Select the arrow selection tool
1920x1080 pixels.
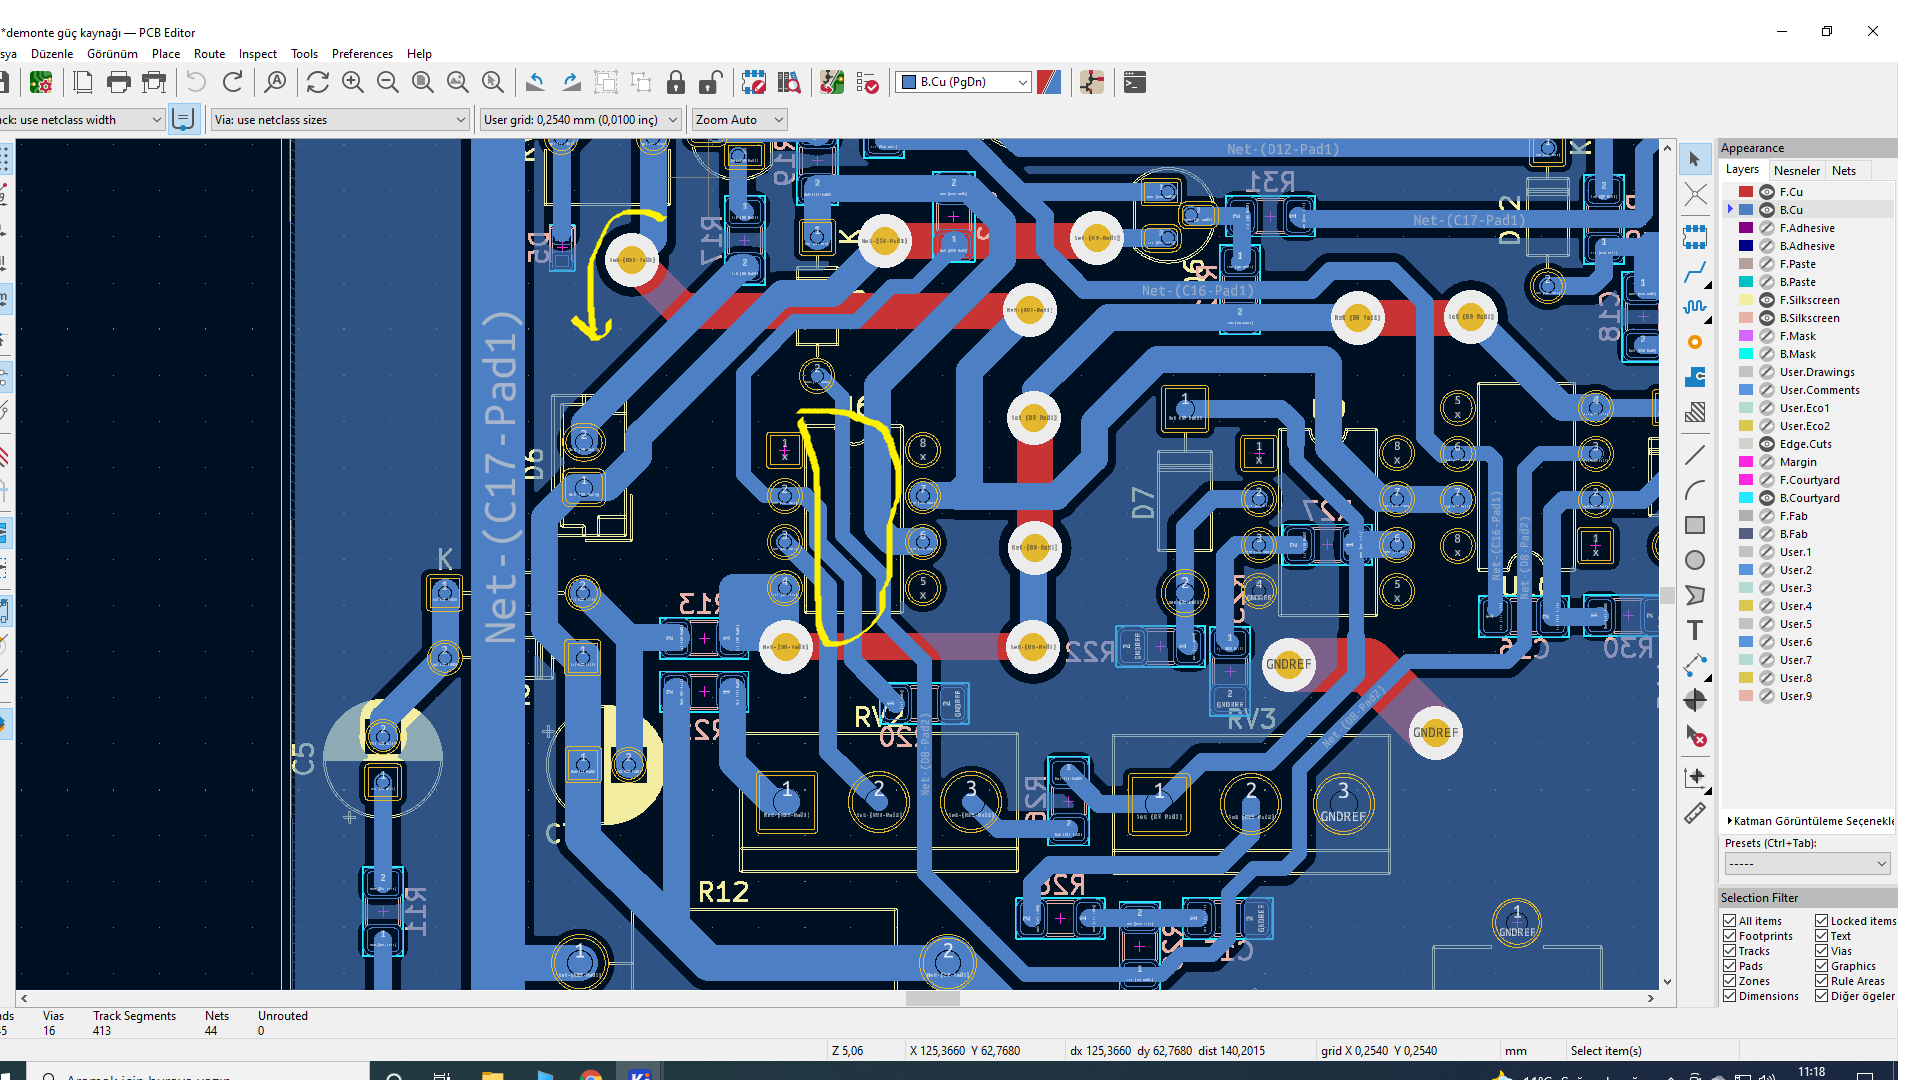pos(1695,159)
